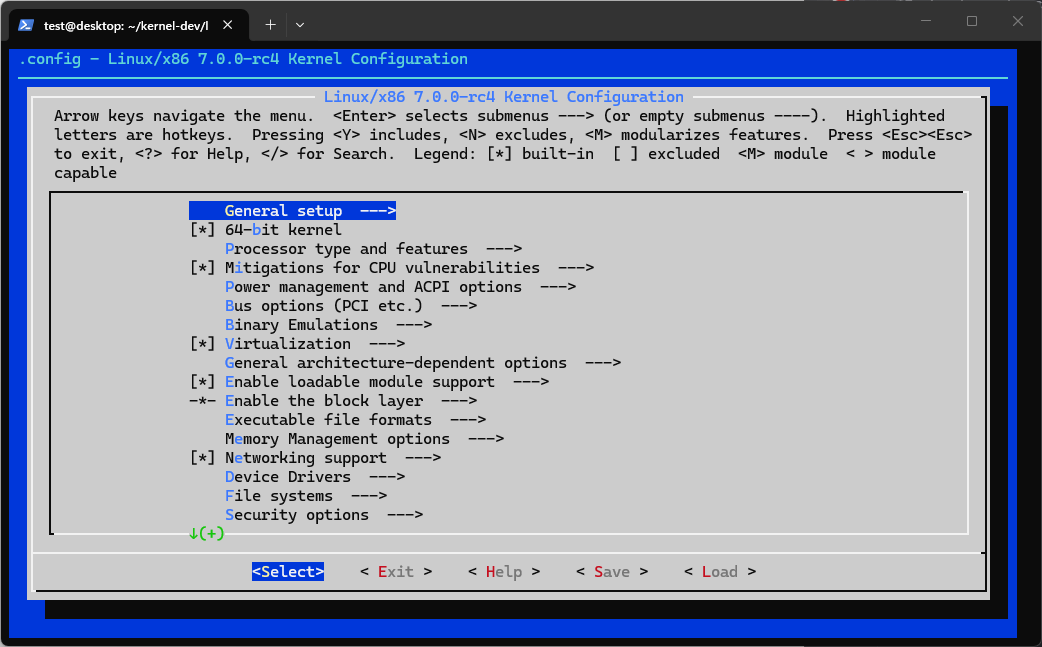The image size is (1042, 647).
Task: Click the Save button
Action: pos(612,572)
